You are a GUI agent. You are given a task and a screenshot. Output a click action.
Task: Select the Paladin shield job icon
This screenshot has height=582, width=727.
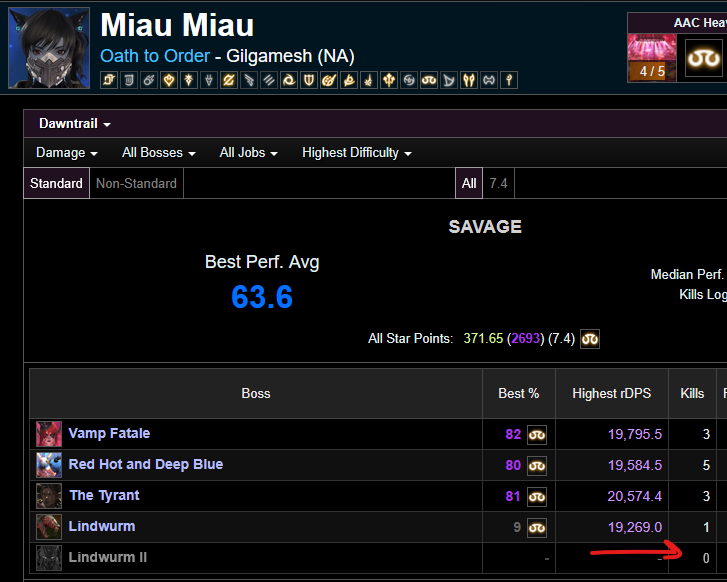[x=309, y=80]
